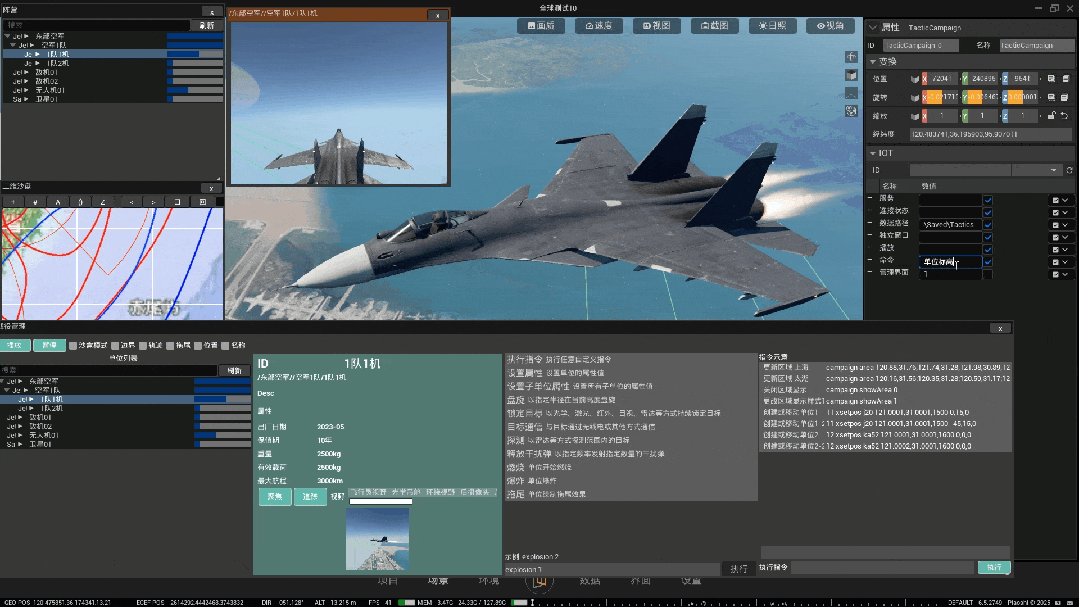The height and width of the screenshot is (607, 1079).
Task: Toggle the 轴线 checkbox in the bottom panel
Action: point(142,345)
